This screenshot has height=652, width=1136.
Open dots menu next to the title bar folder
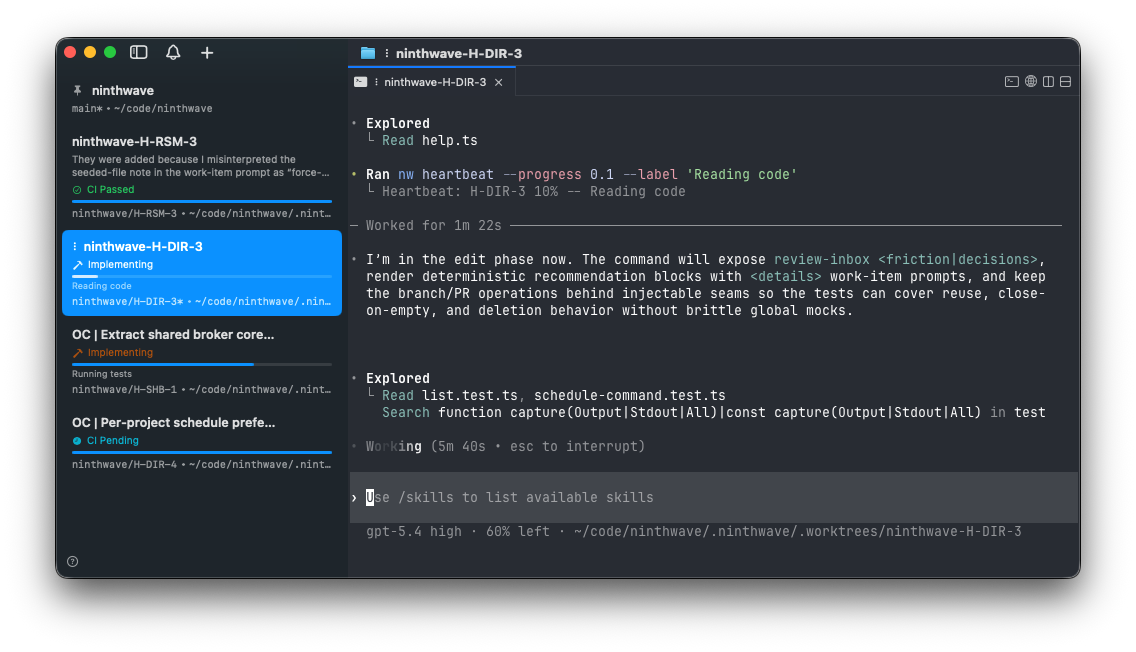coord(385,53)
